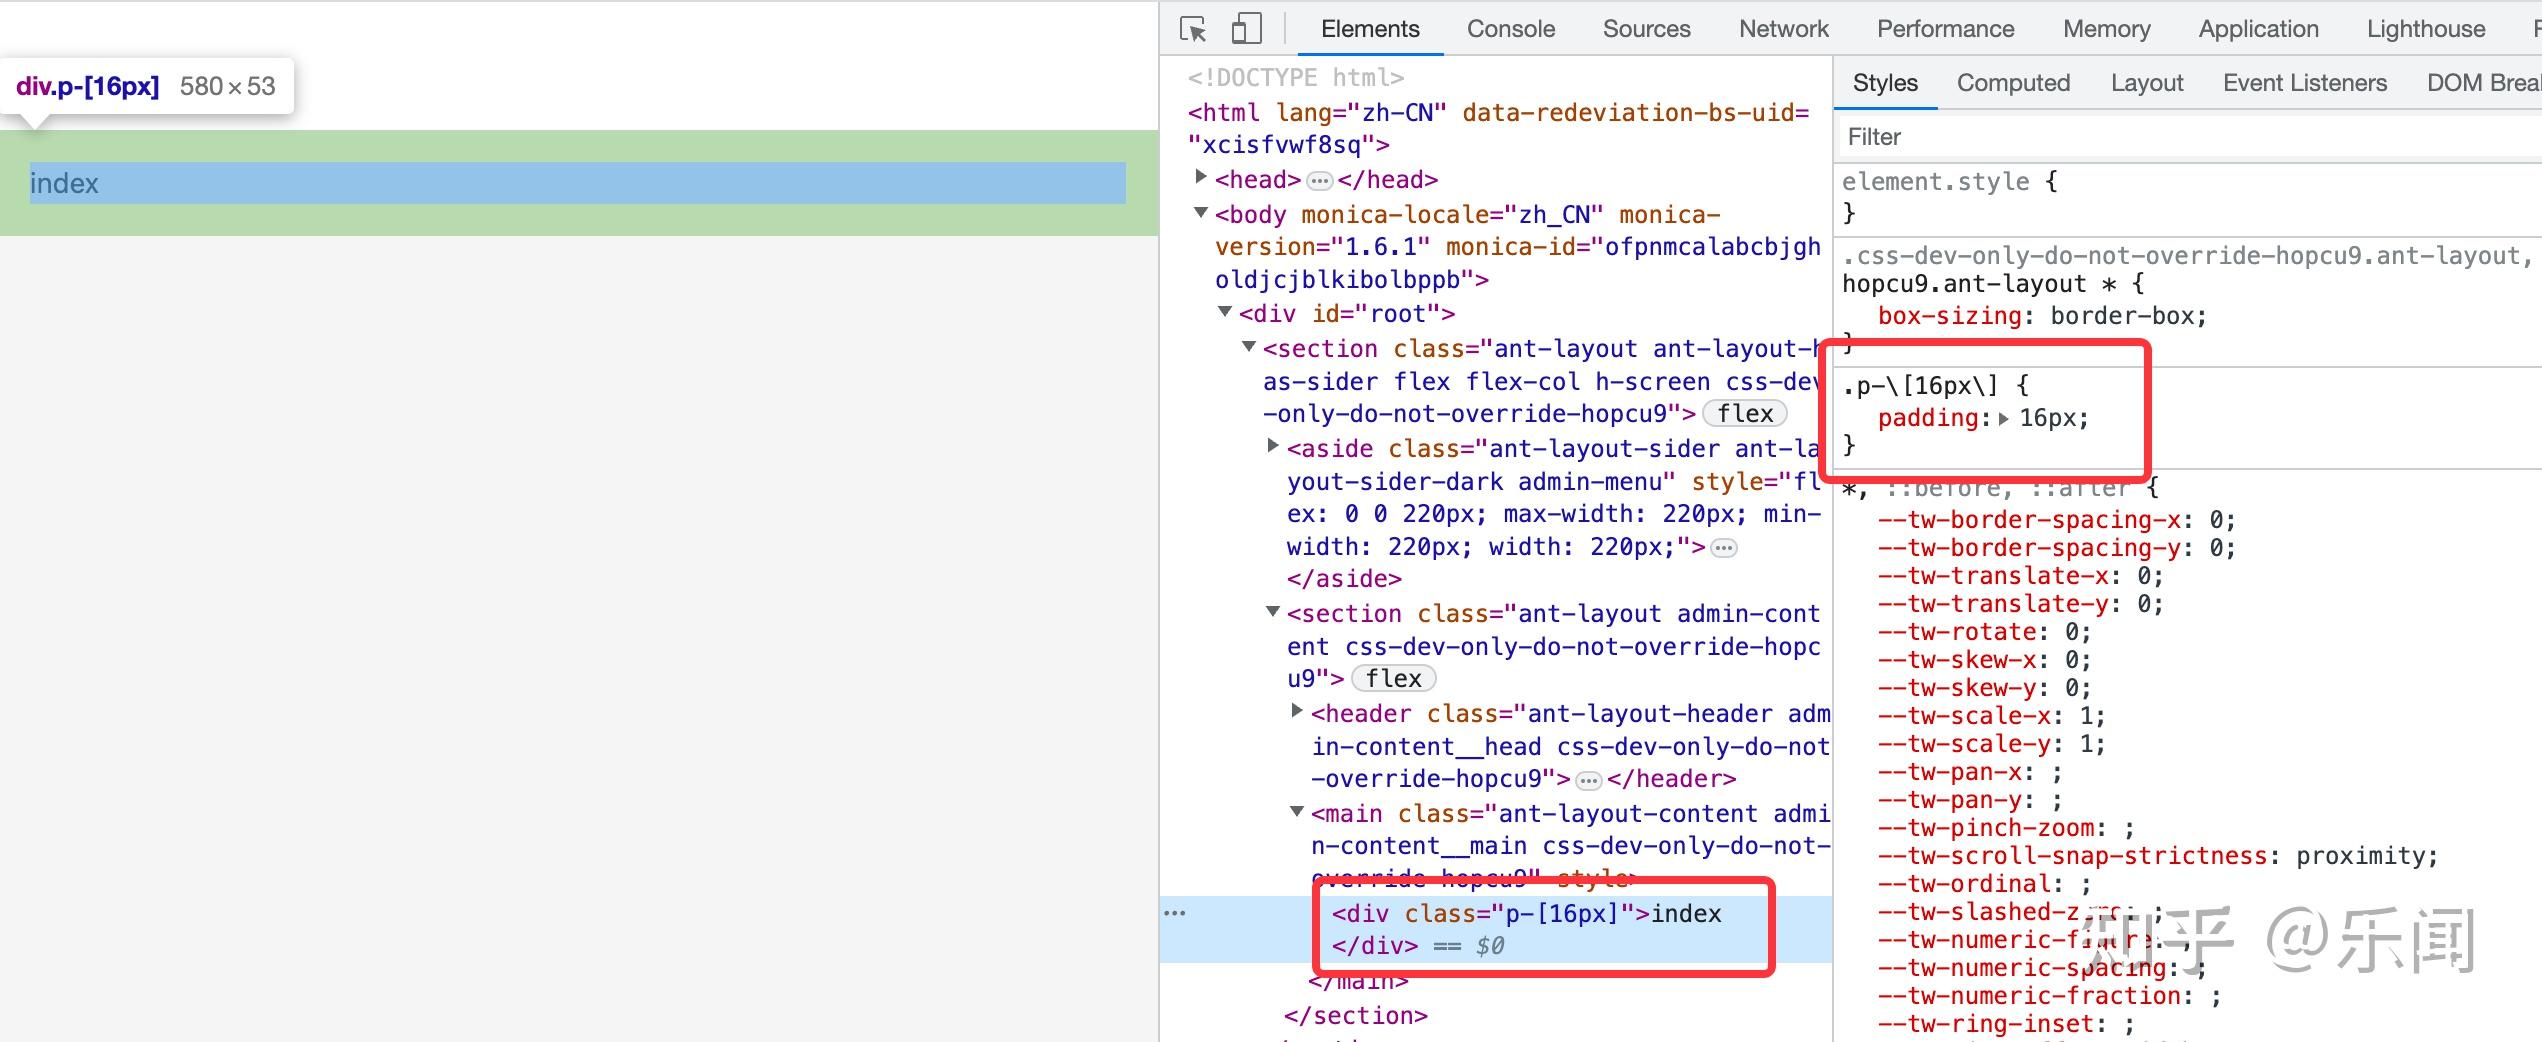Click the ellipsis inside the head element
Screen dimensions: 2542x1042
point(1320,180)
